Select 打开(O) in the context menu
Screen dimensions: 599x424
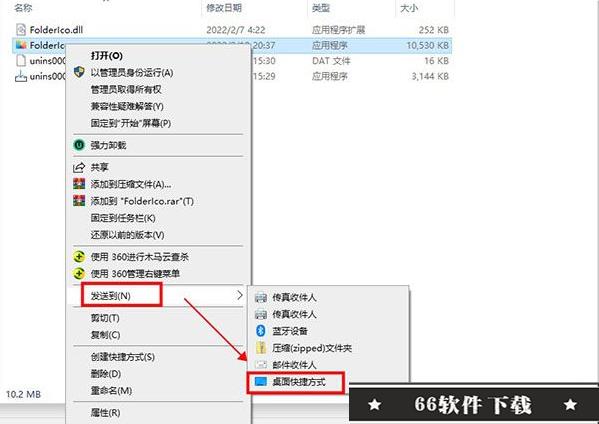[x=107, y=56]
